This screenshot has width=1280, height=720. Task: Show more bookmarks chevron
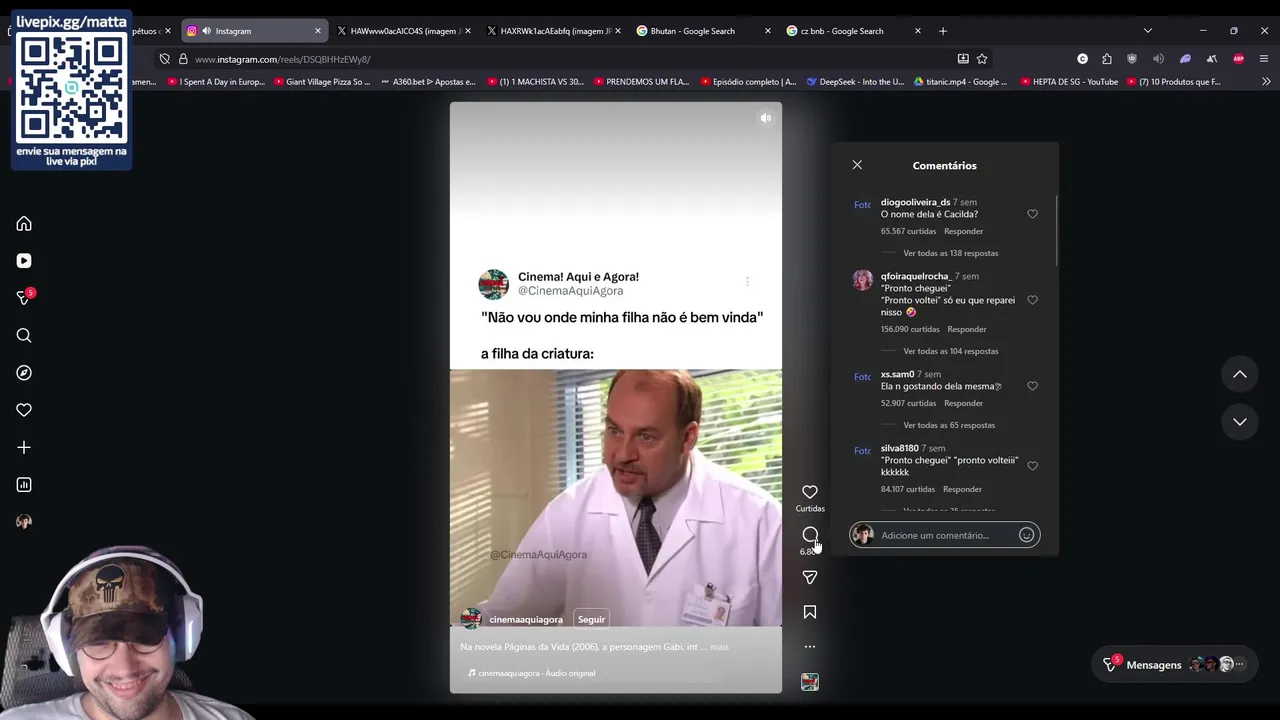pos(1266,82)
